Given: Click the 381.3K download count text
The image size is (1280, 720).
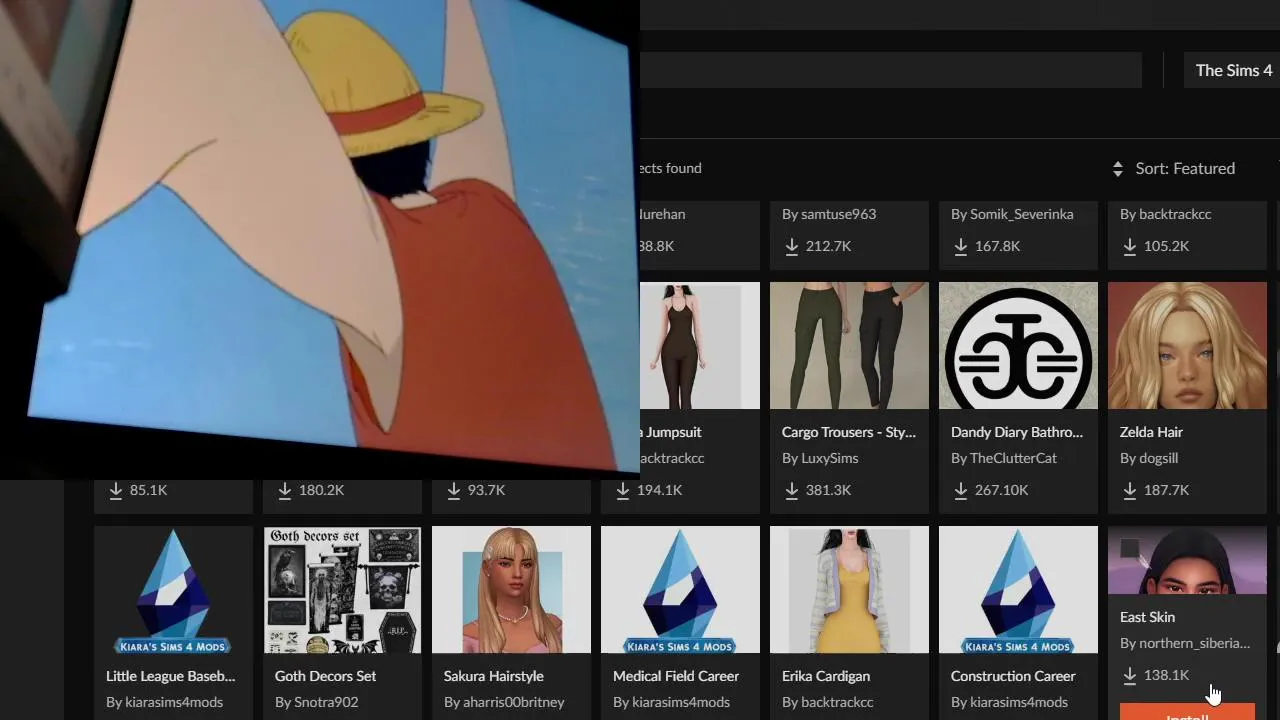Looking at the screenshot, I should pyautogui.click(x=828, y=490).
